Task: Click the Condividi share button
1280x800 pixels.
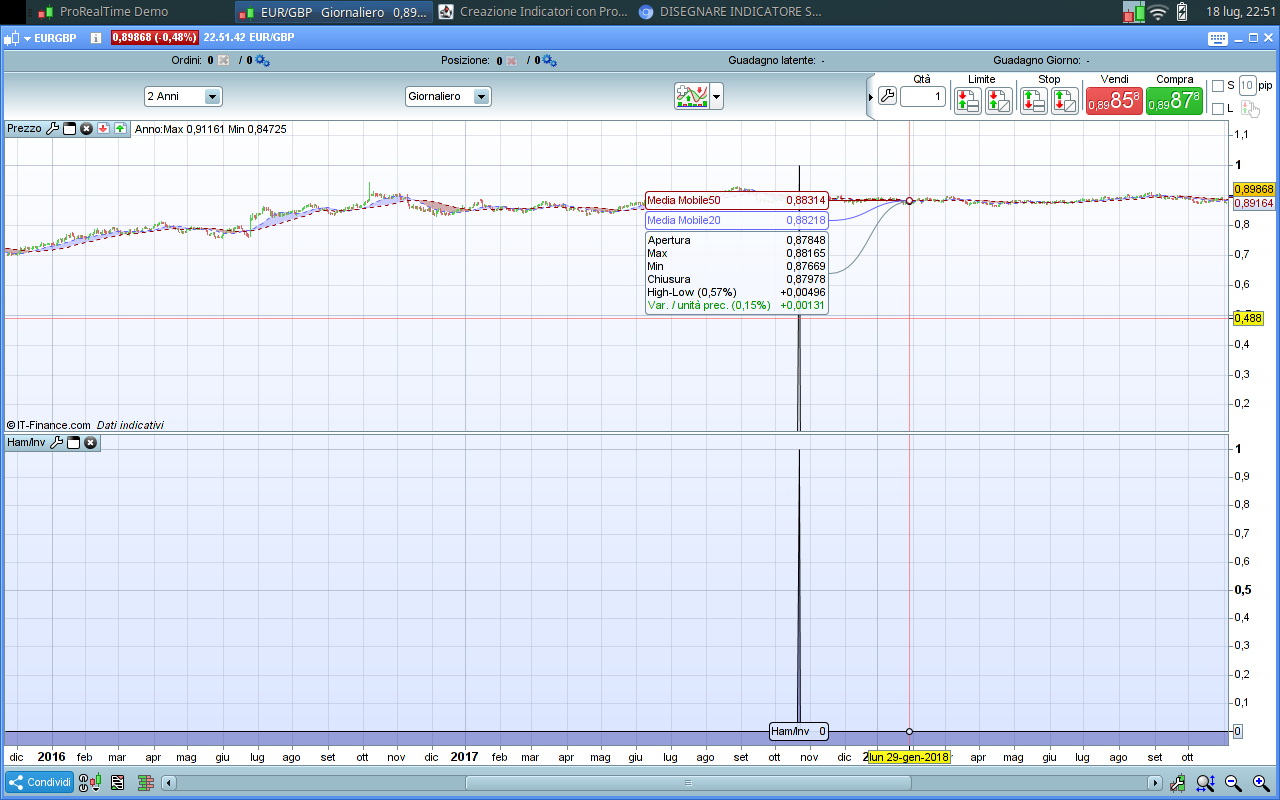Action: point(38,783)
